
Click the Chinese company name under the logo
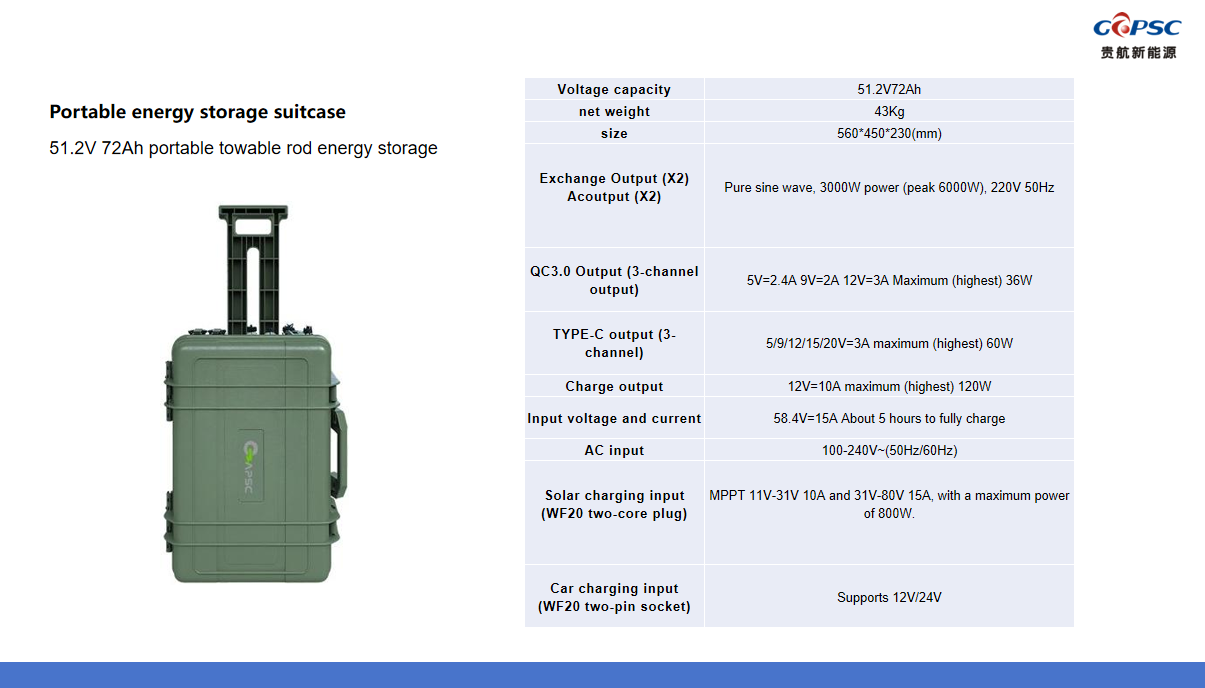click(x=1138, y=52)
